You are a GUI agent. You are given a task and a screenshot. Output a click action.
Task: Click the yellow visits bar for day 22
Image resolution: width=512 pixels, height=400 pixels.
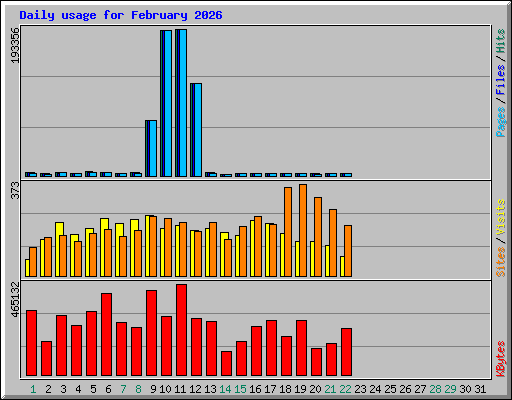342,266
